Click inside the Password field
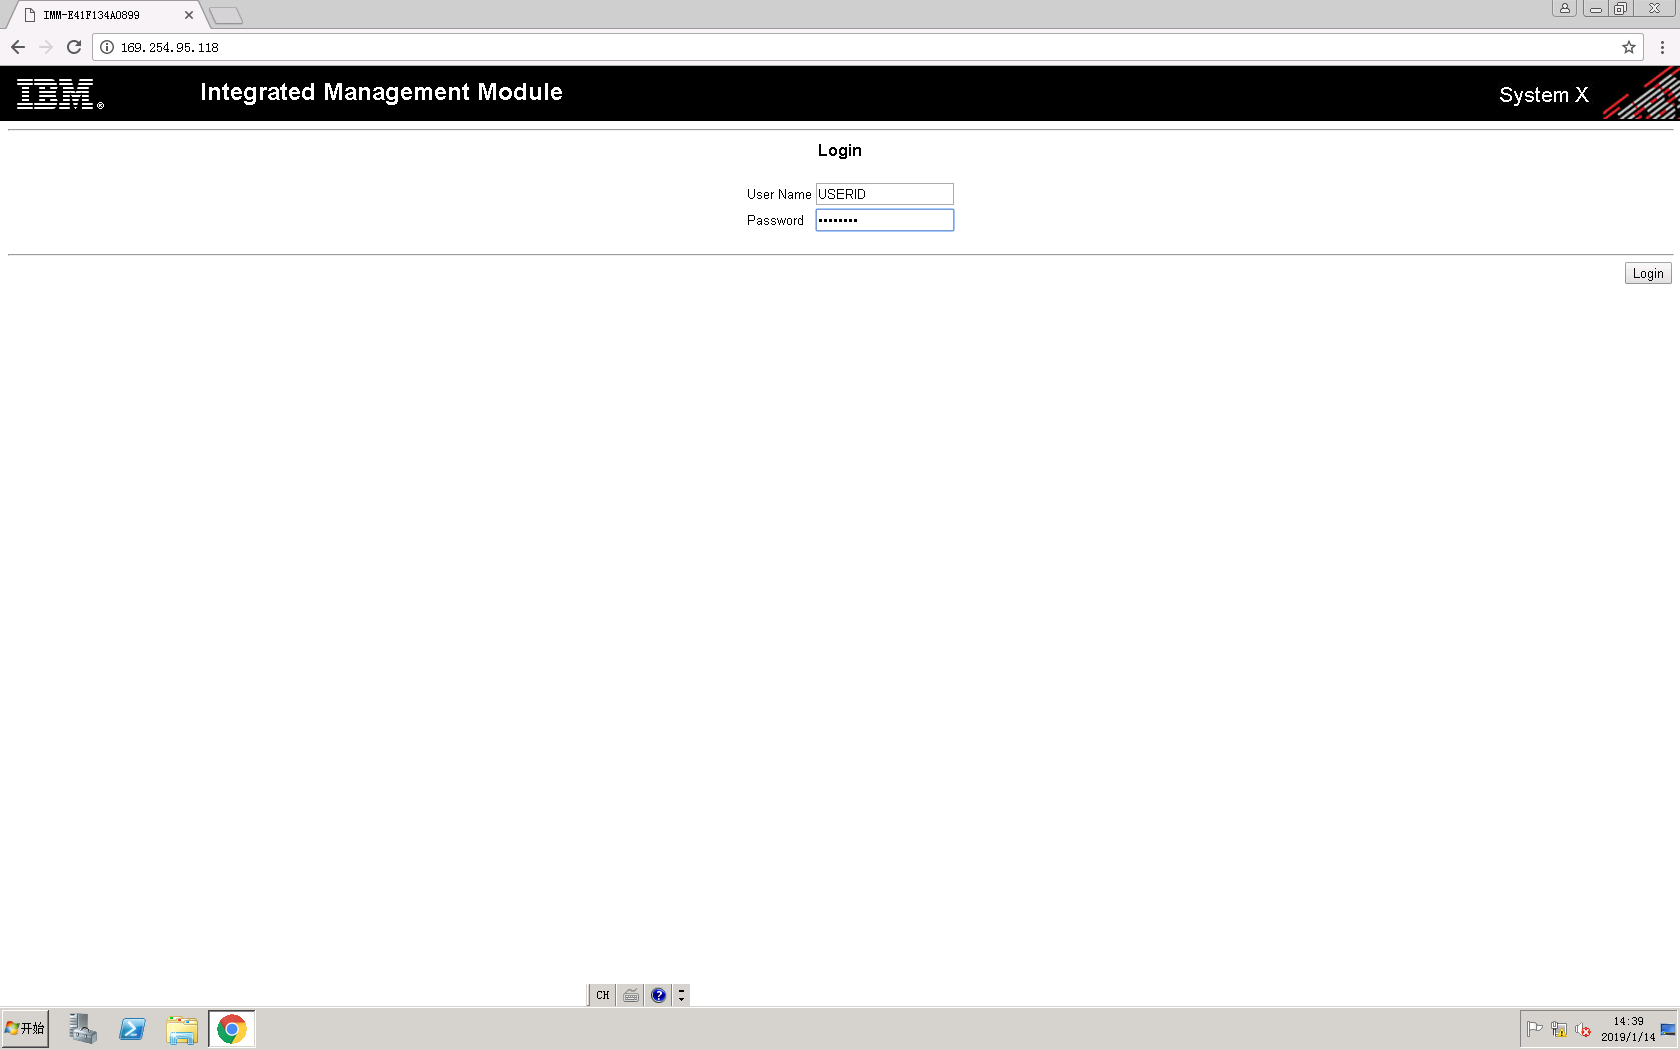 pyautogui.click(x=884, y=219)
